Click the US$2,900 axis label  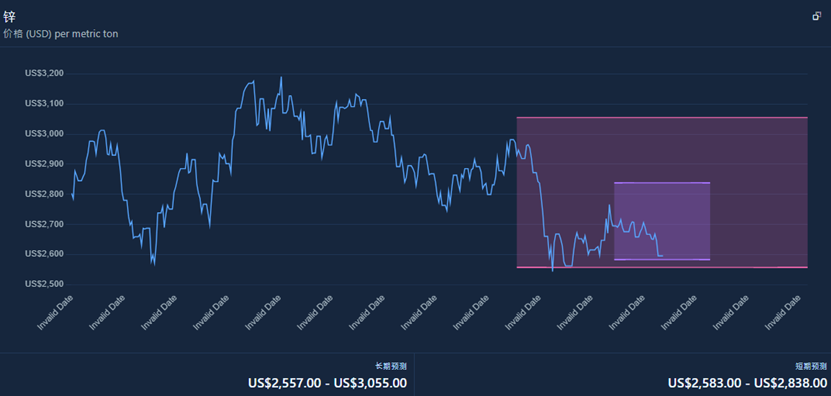pos(45,164)
